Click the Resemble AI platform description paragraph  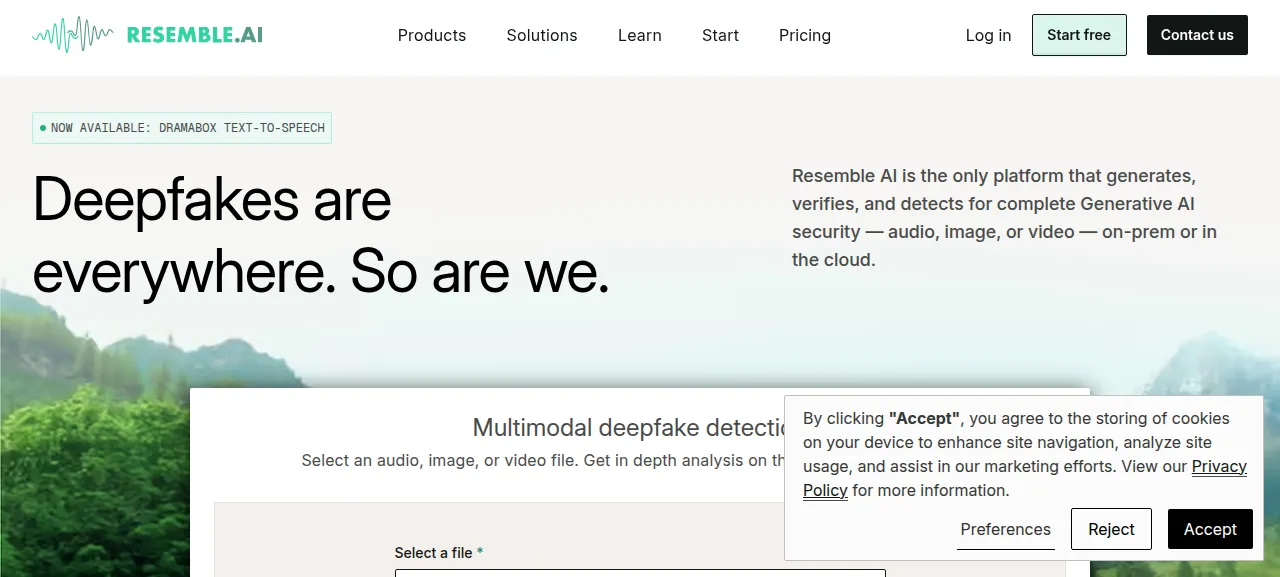coord(1004,217)
